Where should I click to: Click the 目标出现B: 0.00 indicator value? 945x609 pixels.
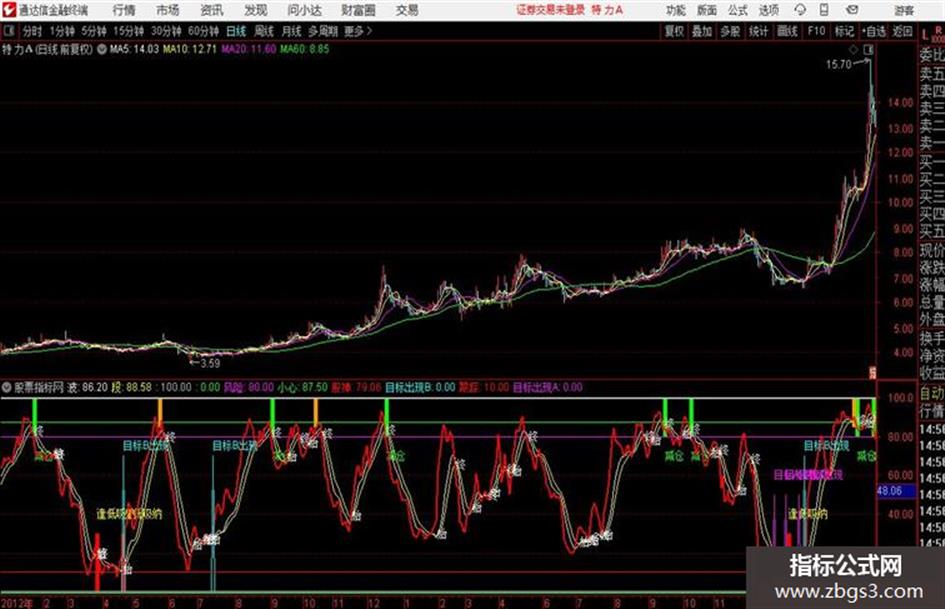[420, 387]
